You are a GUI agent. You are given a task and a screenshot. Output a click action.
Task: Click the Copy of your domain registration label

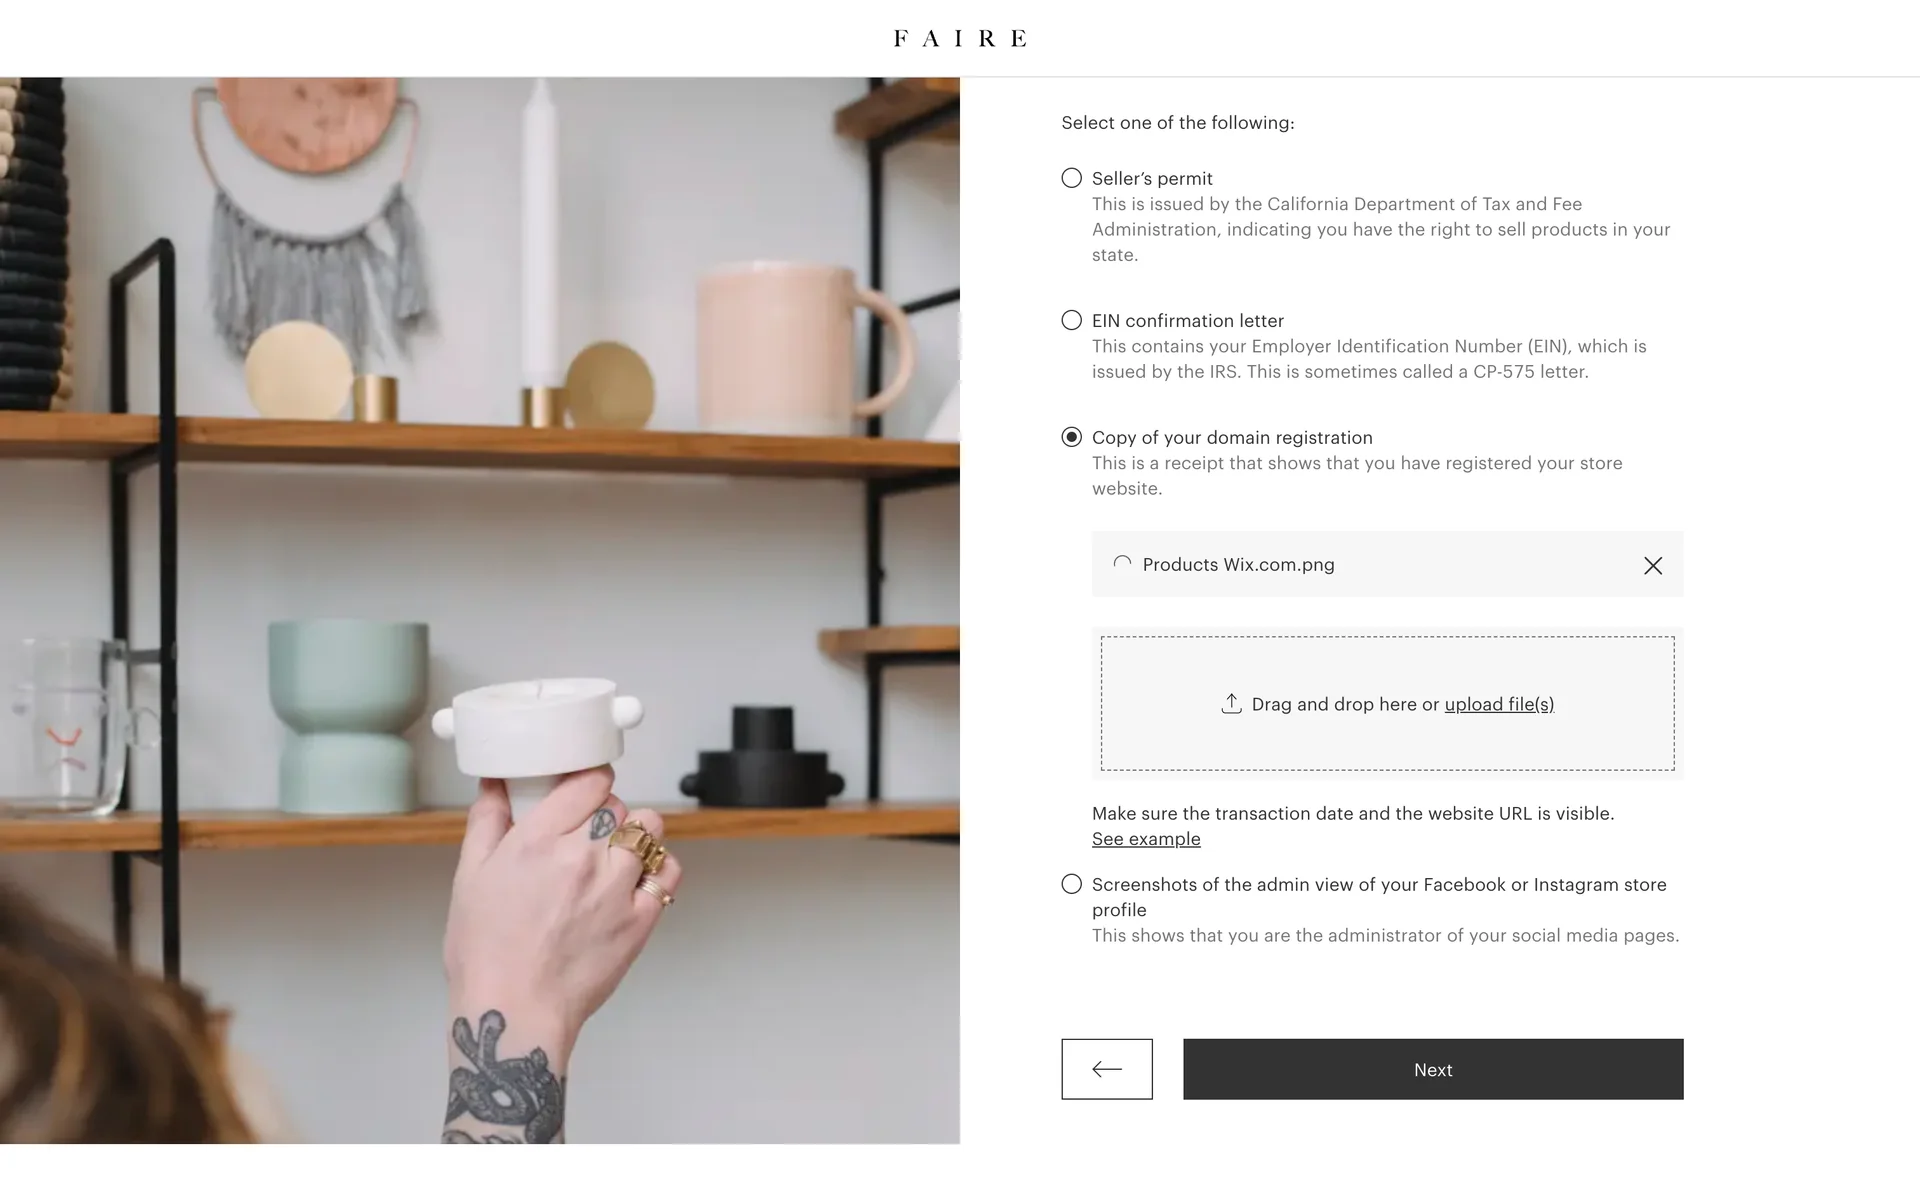[1232, 437]
